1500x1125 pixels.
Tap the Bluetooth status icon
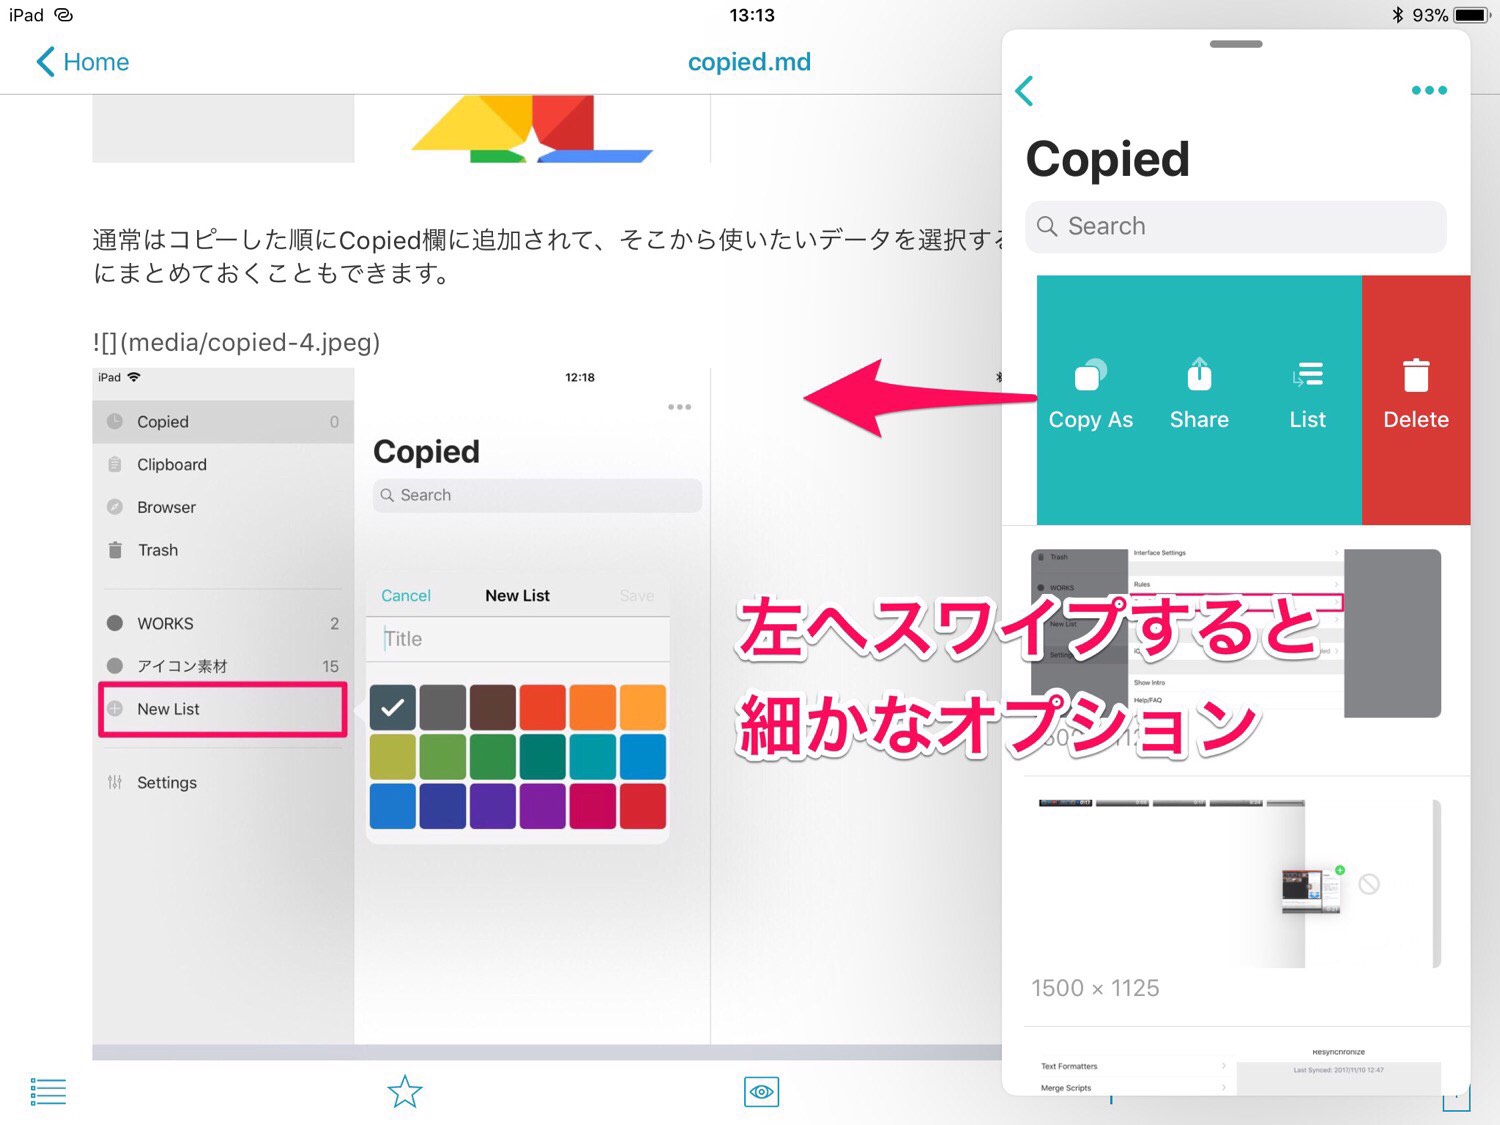1397,15
